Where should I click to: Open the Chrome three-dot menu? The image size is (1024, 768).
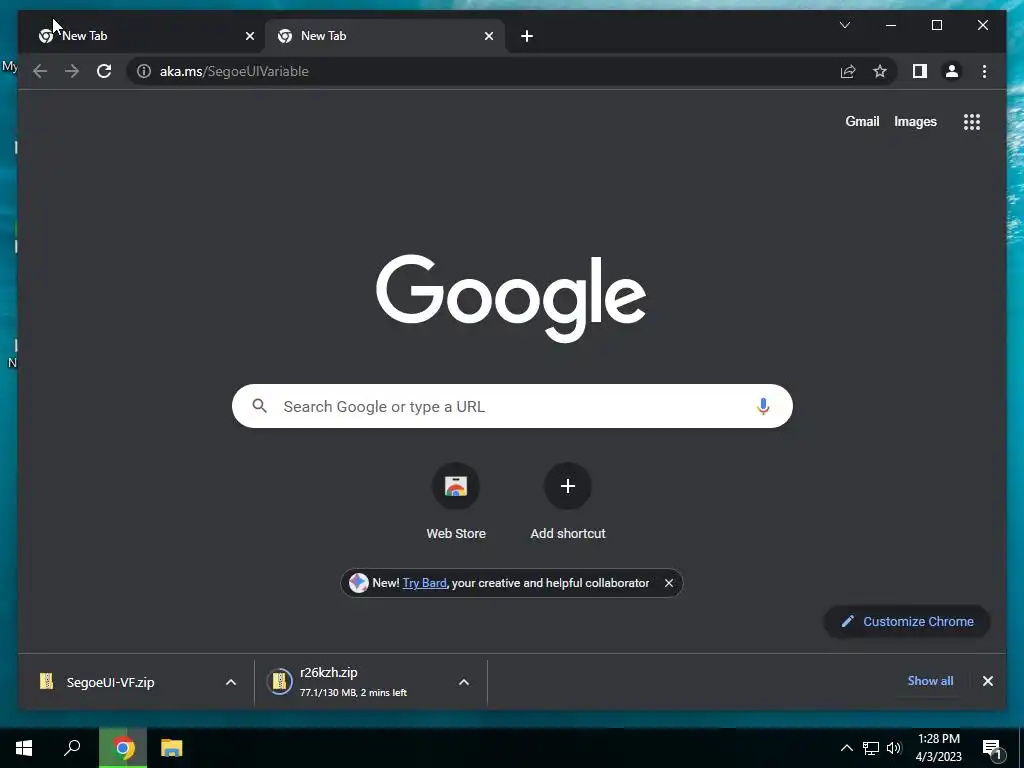click(x=984, y=71)
